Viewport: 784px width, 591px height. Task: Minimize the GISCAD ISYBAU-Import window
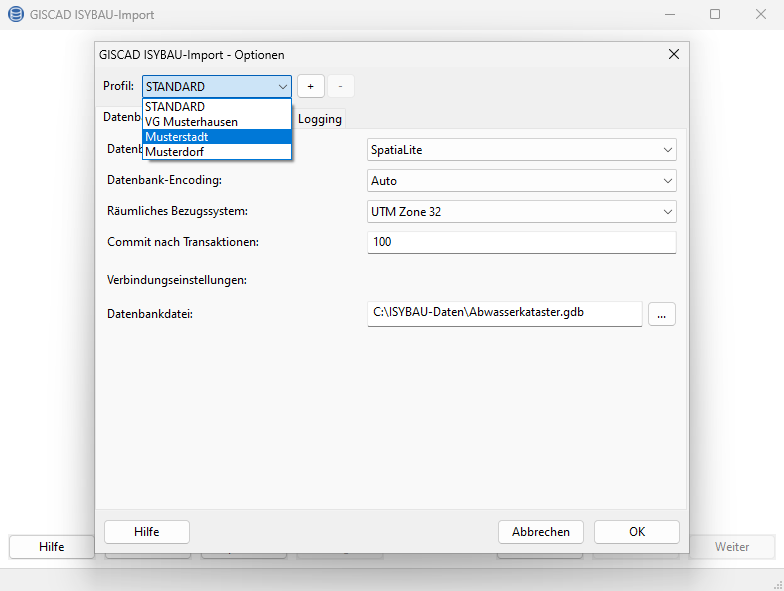click(670, 14)
